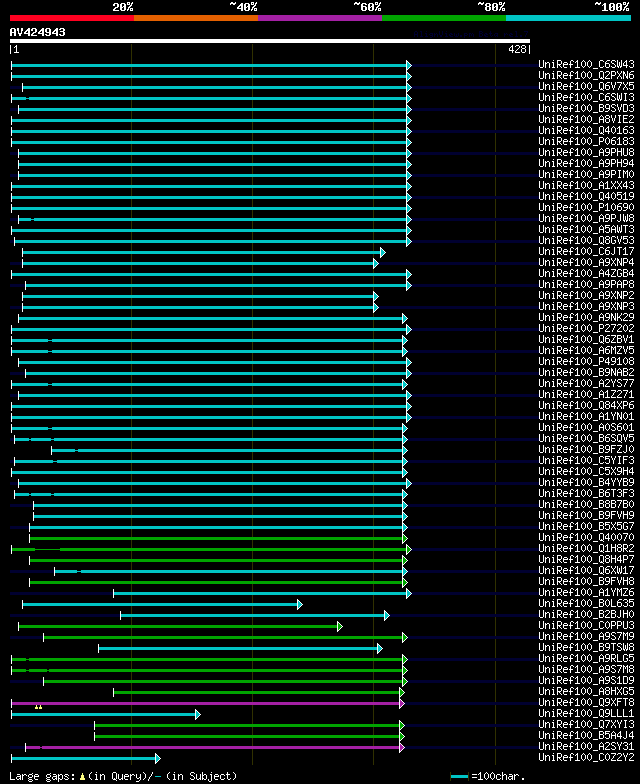
Task: Click the green ~80% identity legend segment
Action: [x=444, y=18]
